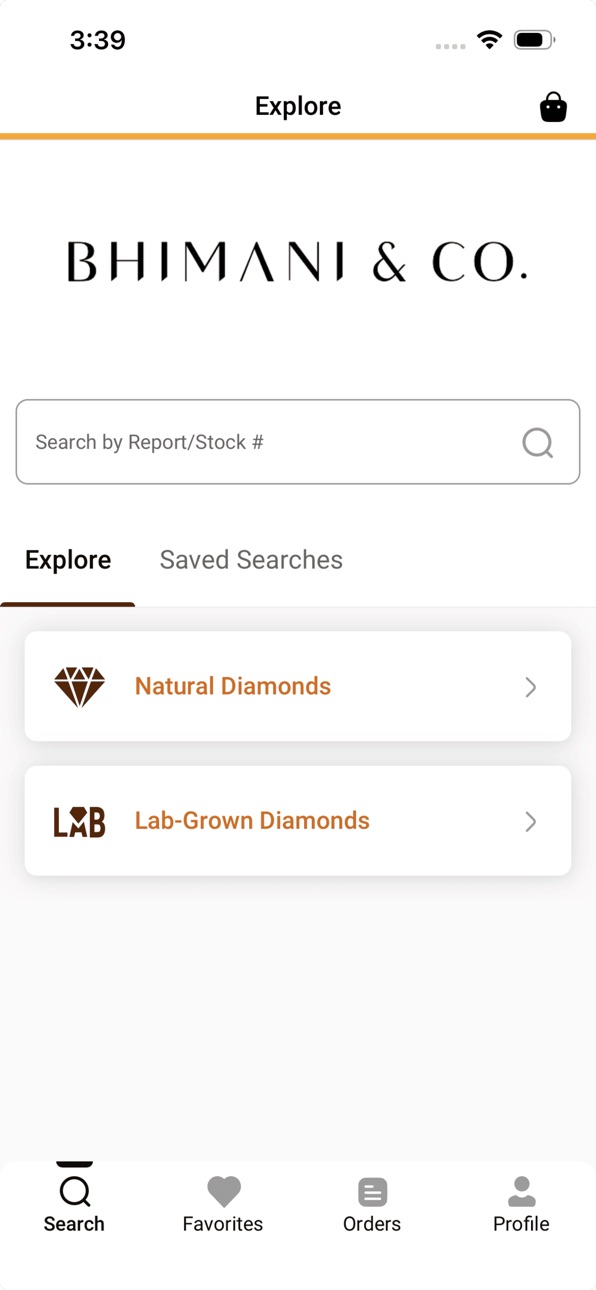Switch to the Saved Searches tab
The height and width of the screenshot is (1290, 596).
(x=251, y=560)
